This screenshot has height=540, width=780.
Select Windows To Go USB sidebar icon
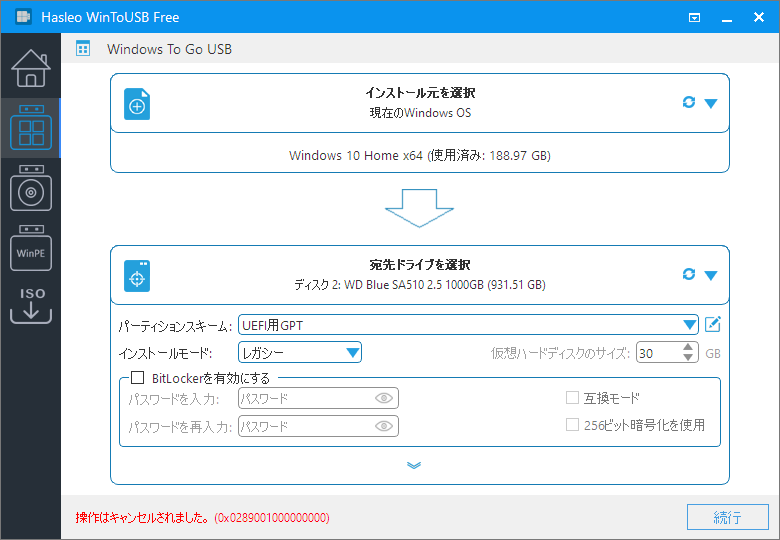pyautogui.click(x=31, y=127)
